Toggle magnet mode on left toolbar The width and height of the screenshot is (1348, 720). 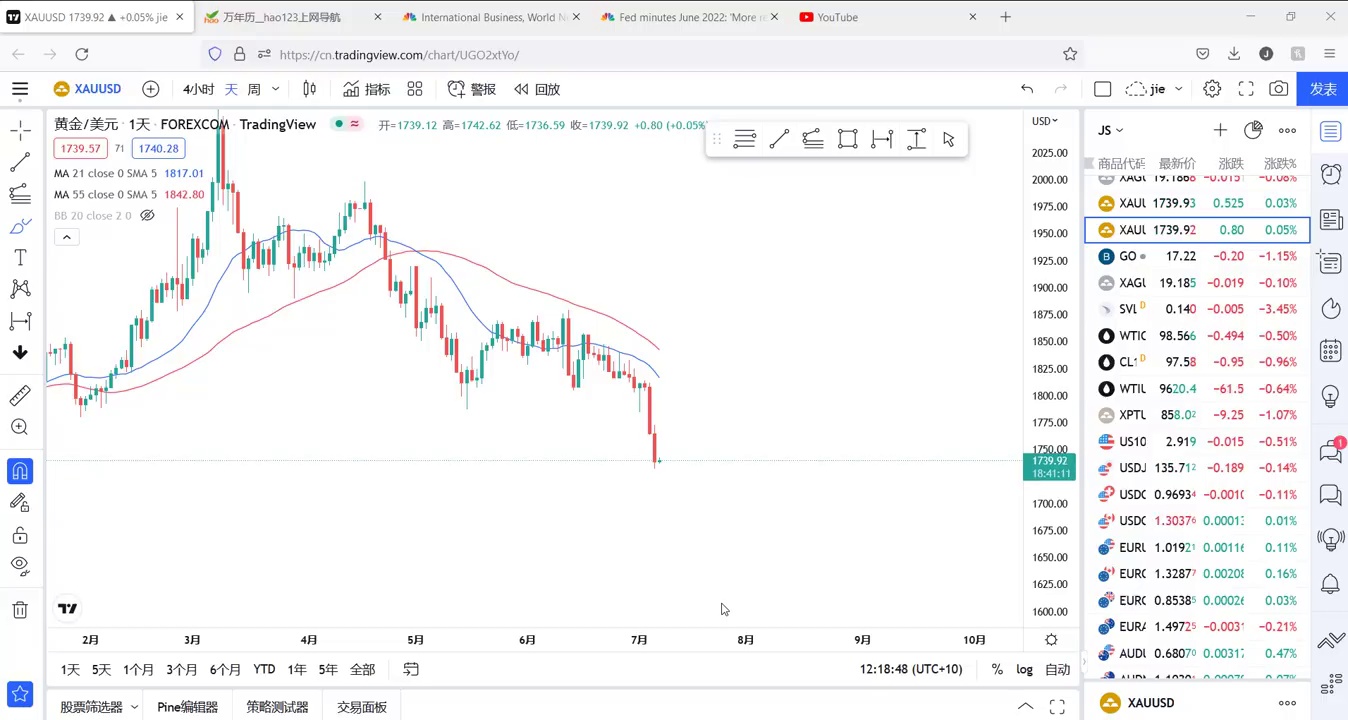click(20, 471)
